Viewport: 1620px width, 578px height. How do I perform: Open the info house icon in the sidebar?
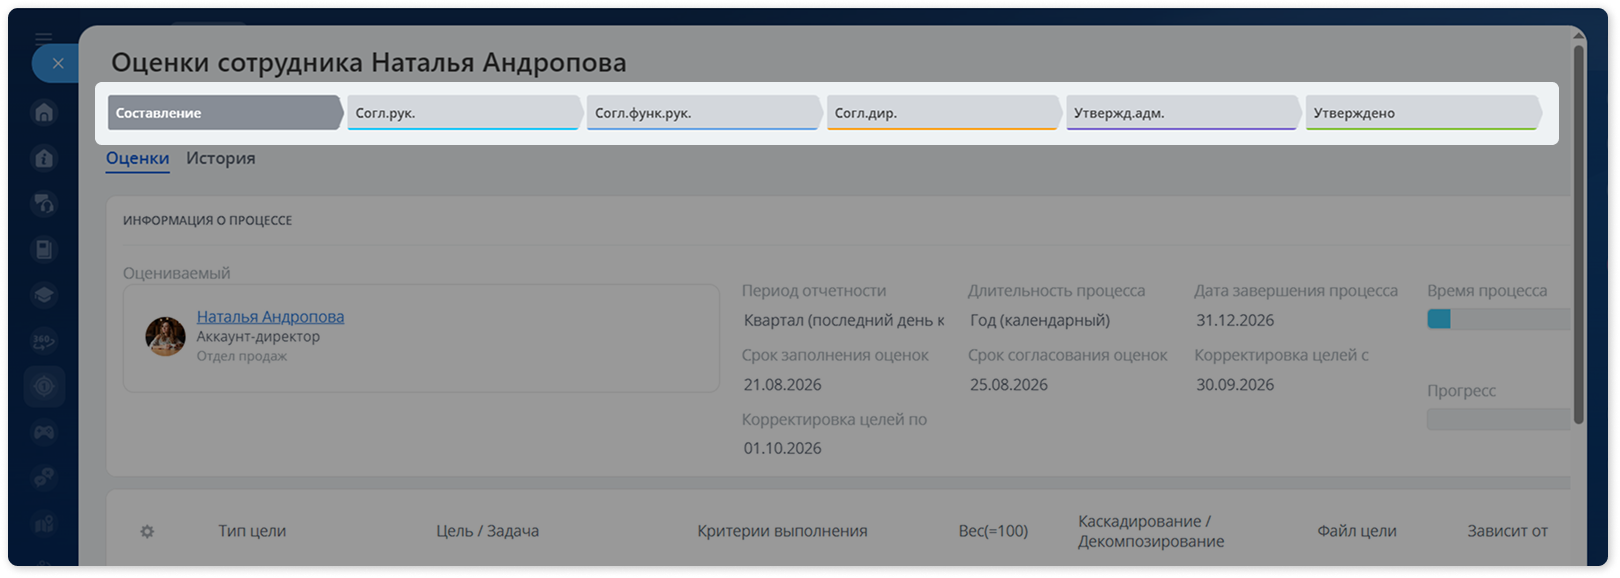tap(44, 158)
